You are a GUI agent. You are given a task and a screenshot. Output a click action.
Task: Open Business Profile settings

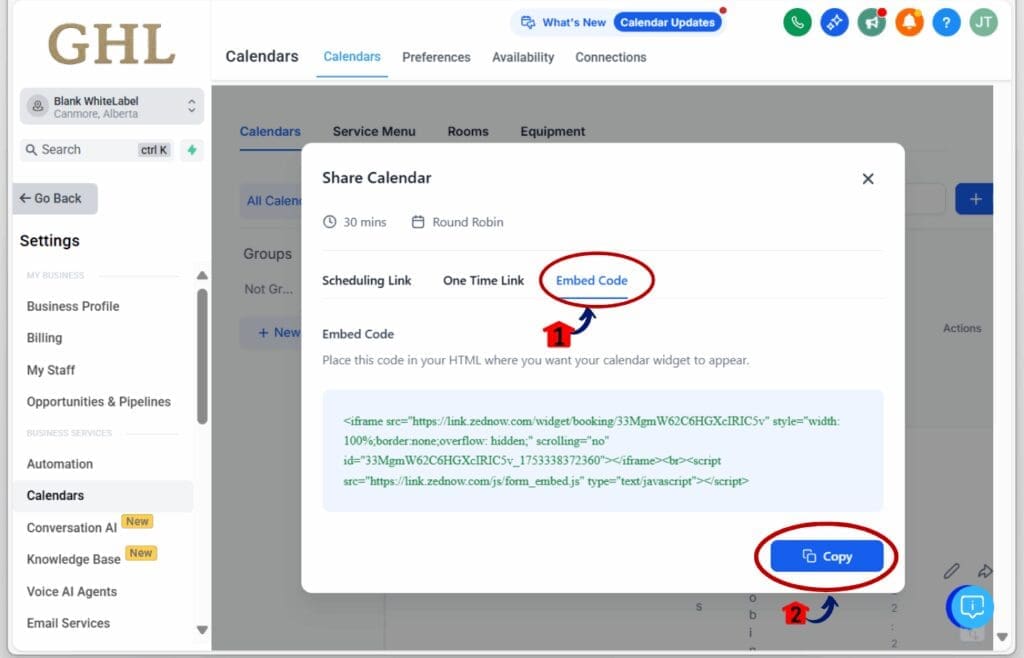click(73, 306)
